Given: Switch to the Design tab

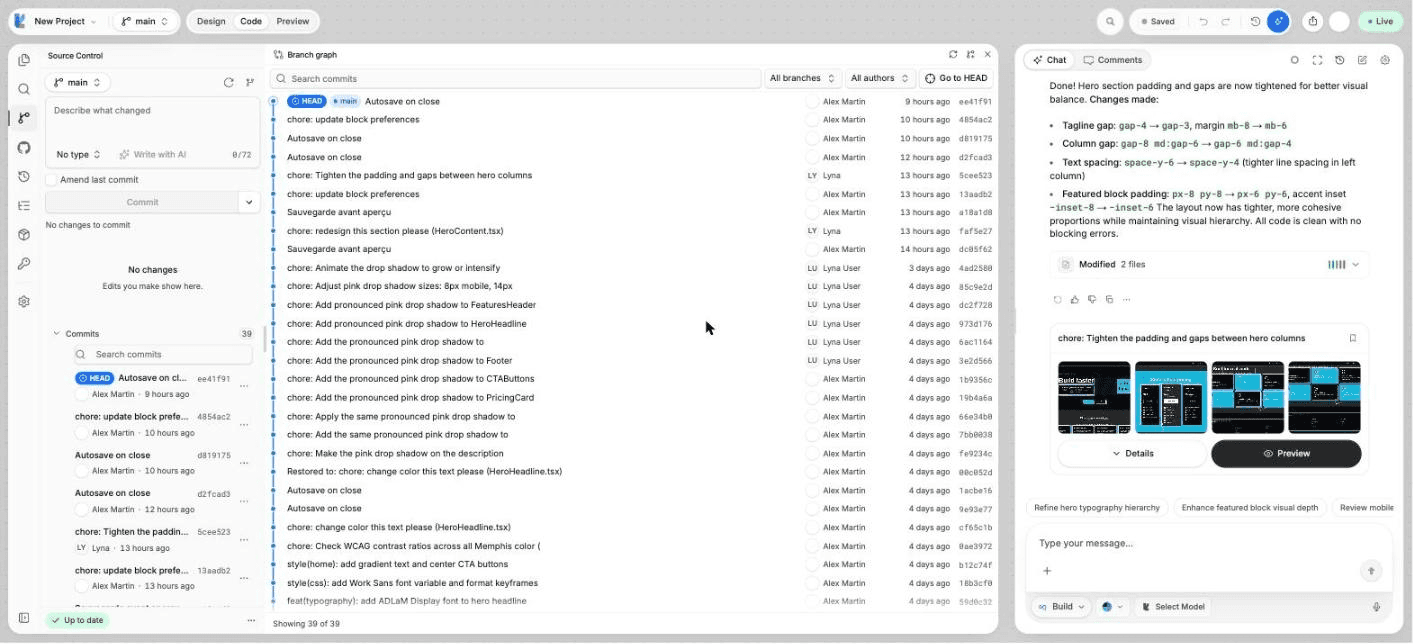Looking at the screenshot, I should (211, 21).
